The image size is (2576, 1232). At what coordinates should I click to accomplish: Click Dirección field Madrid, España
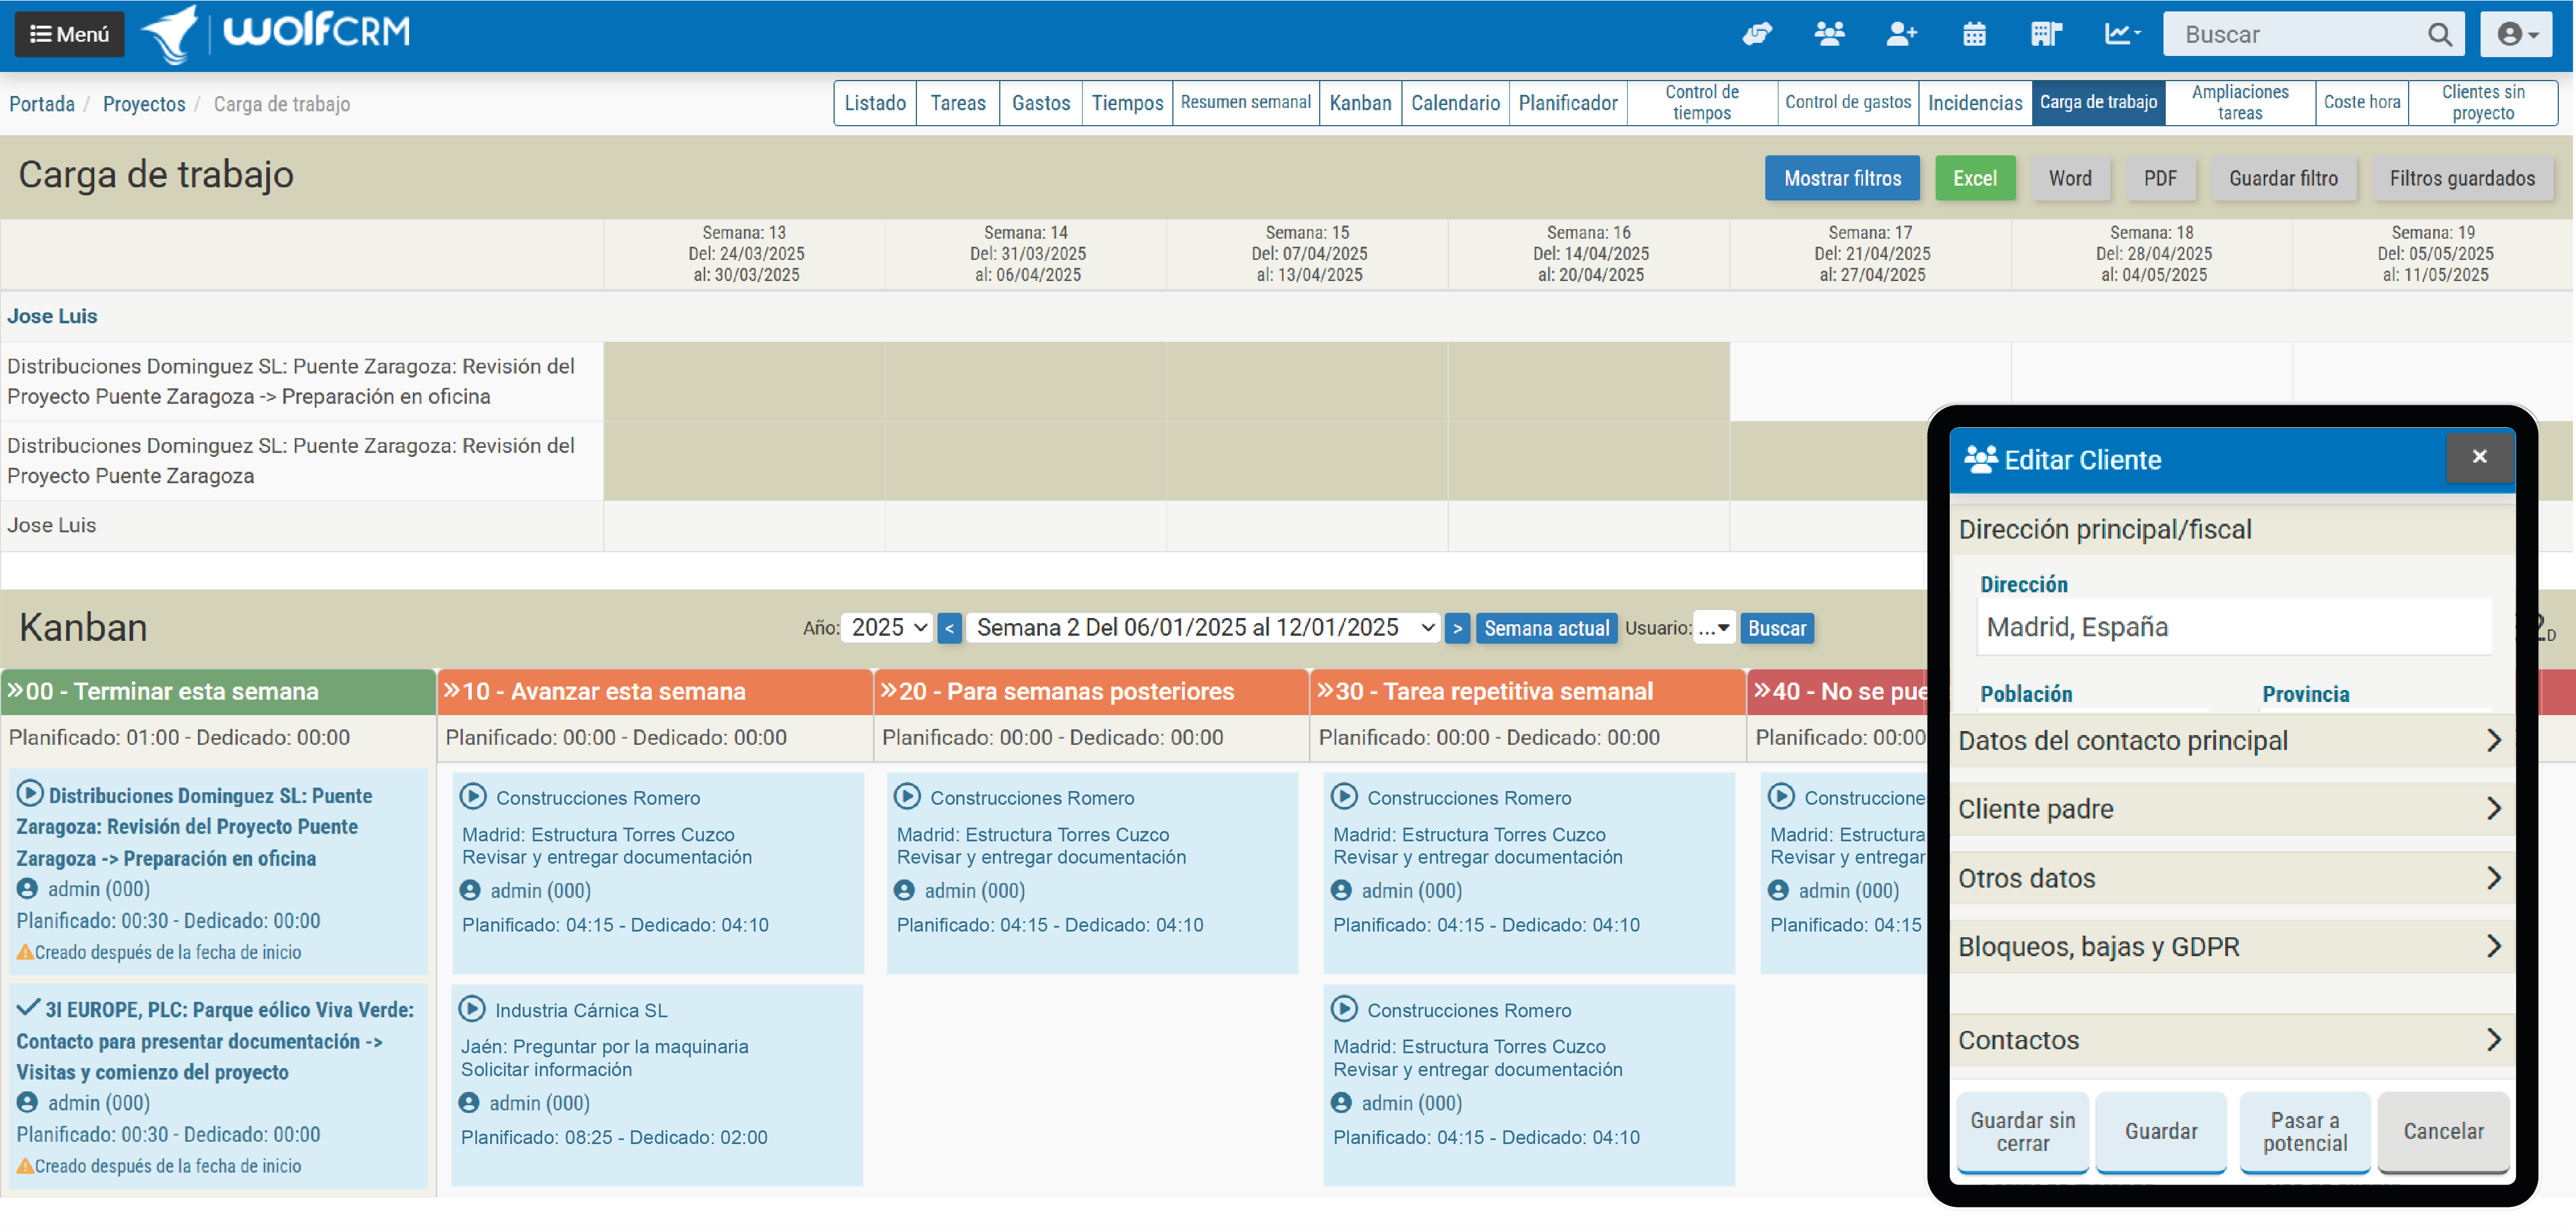coord(2235,627)
